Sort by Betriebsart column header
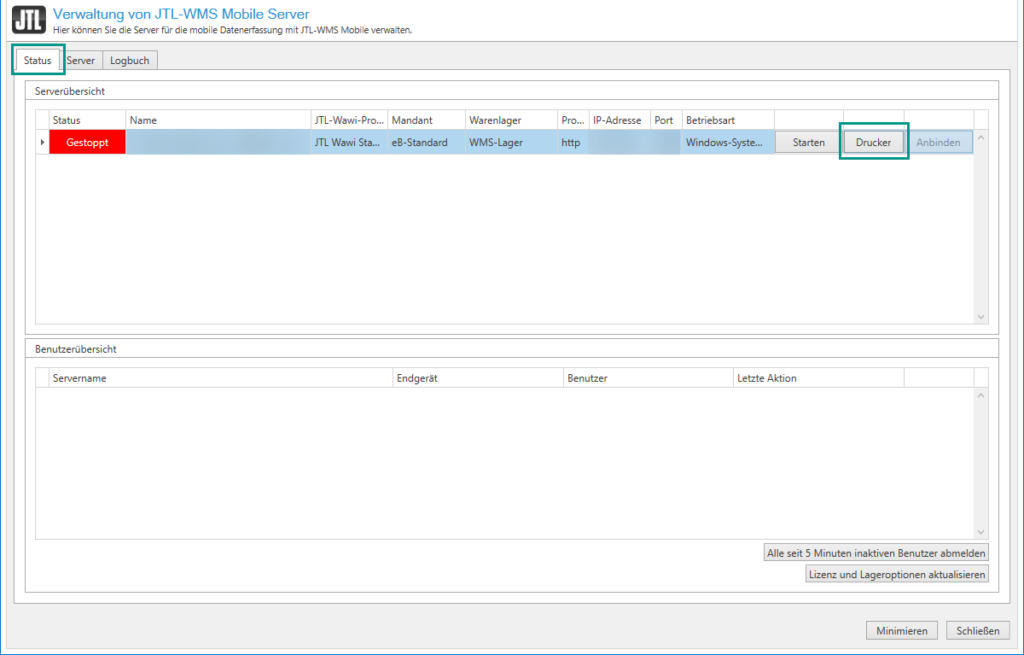Image resolution: width=1024 pixels, height=655 pixels. pyautogui.click(x=710, y=120)
